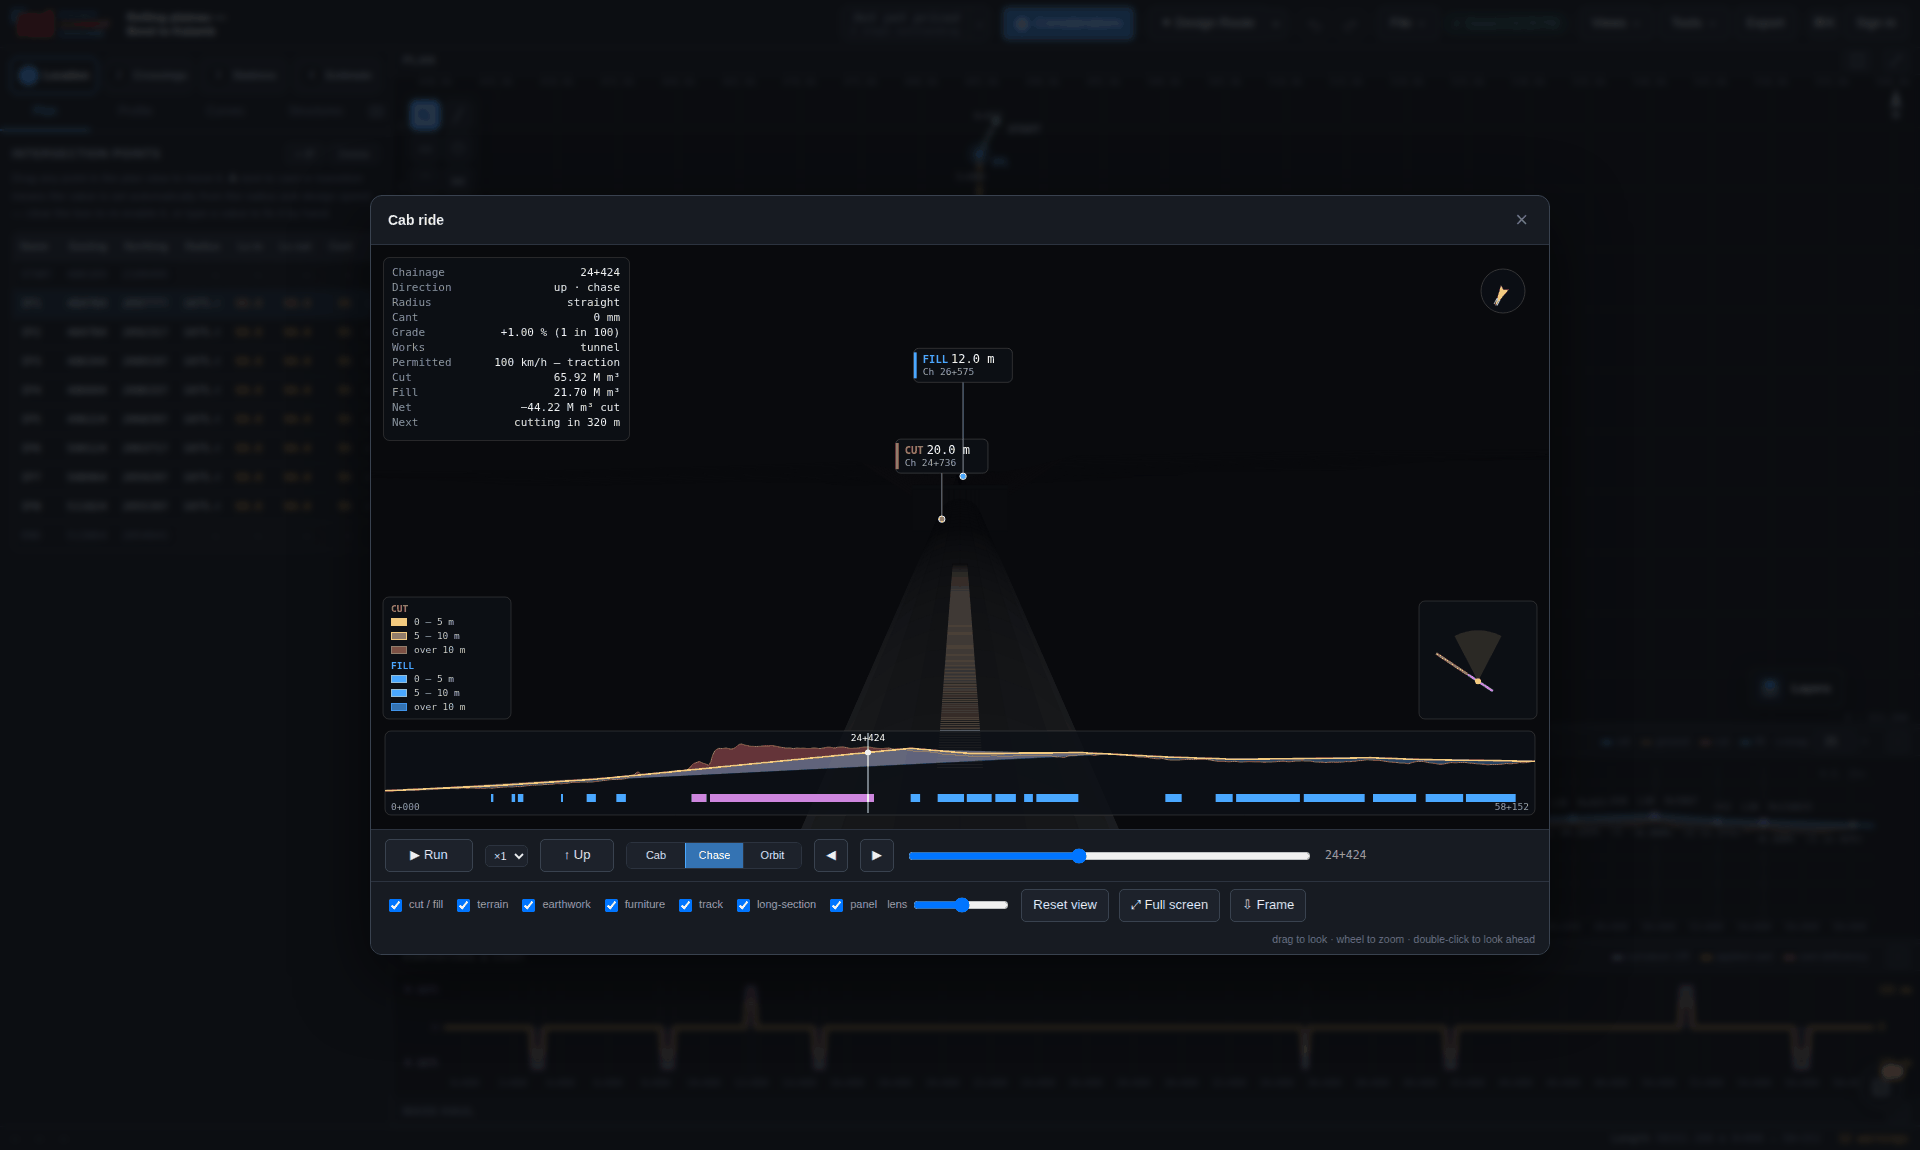Uncheck the panel checkbox
Screen dimensions: 1920x1150
837,905
